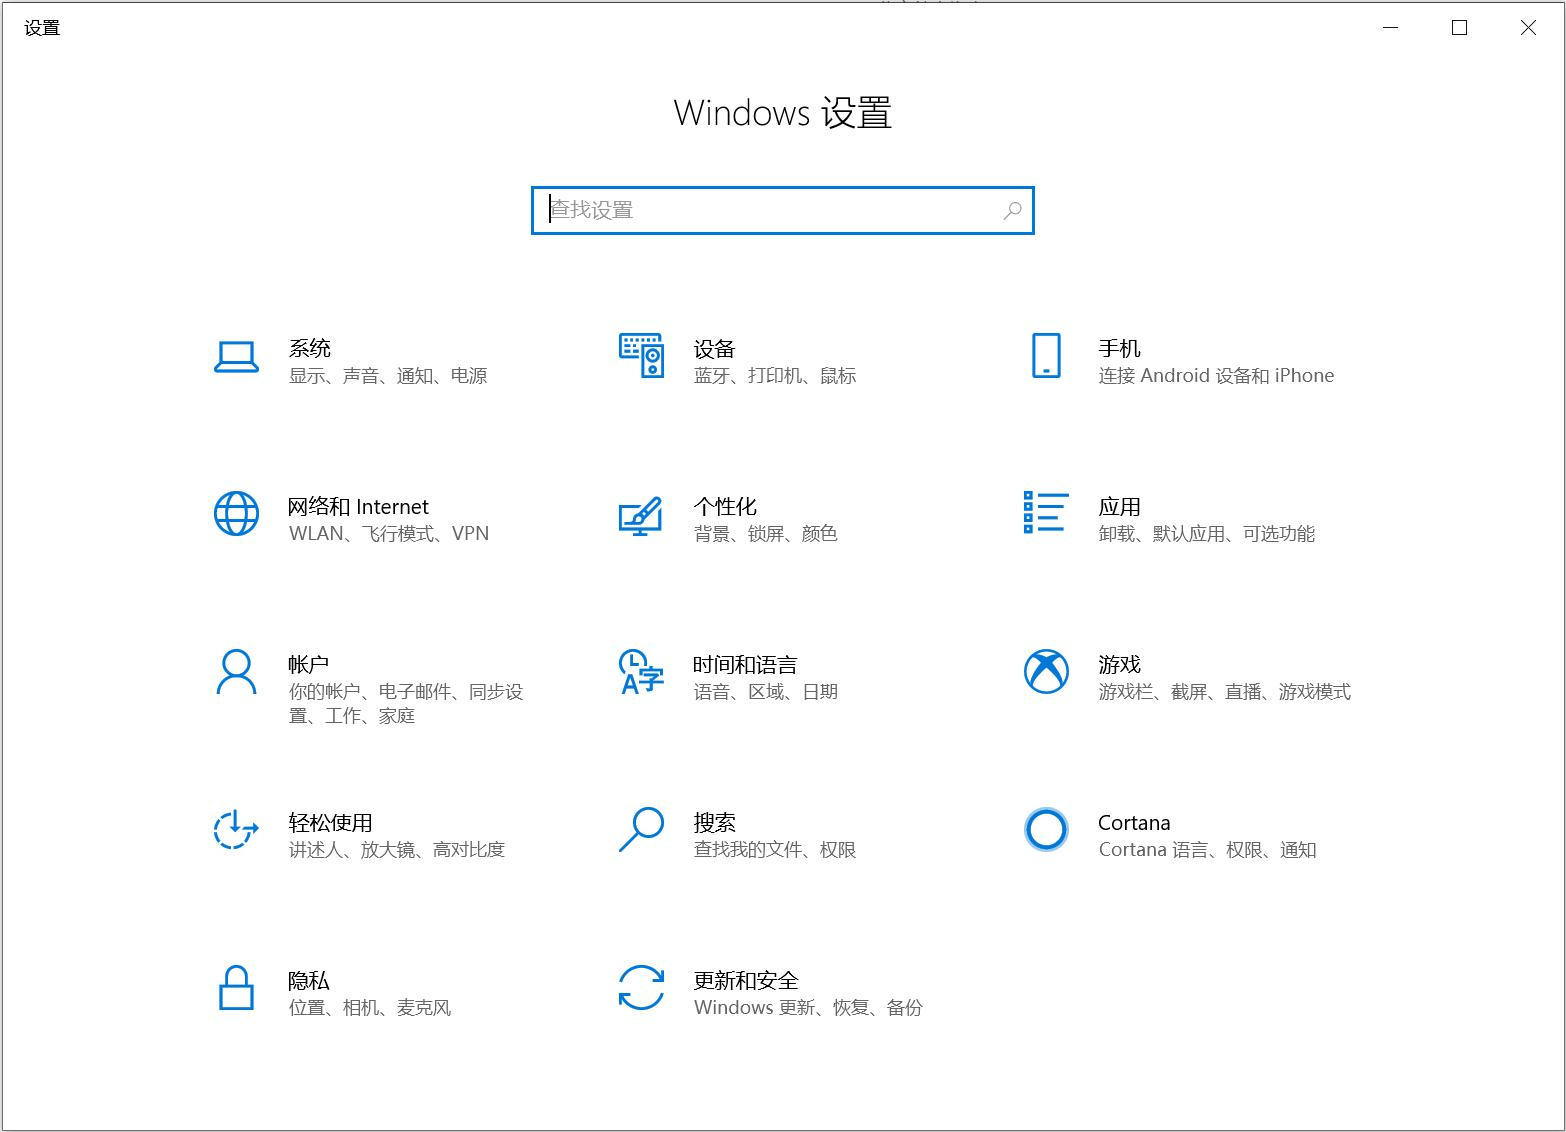Maximize the Settings window
This screenshot has width=1566, height=1132.
[1459, 28]
